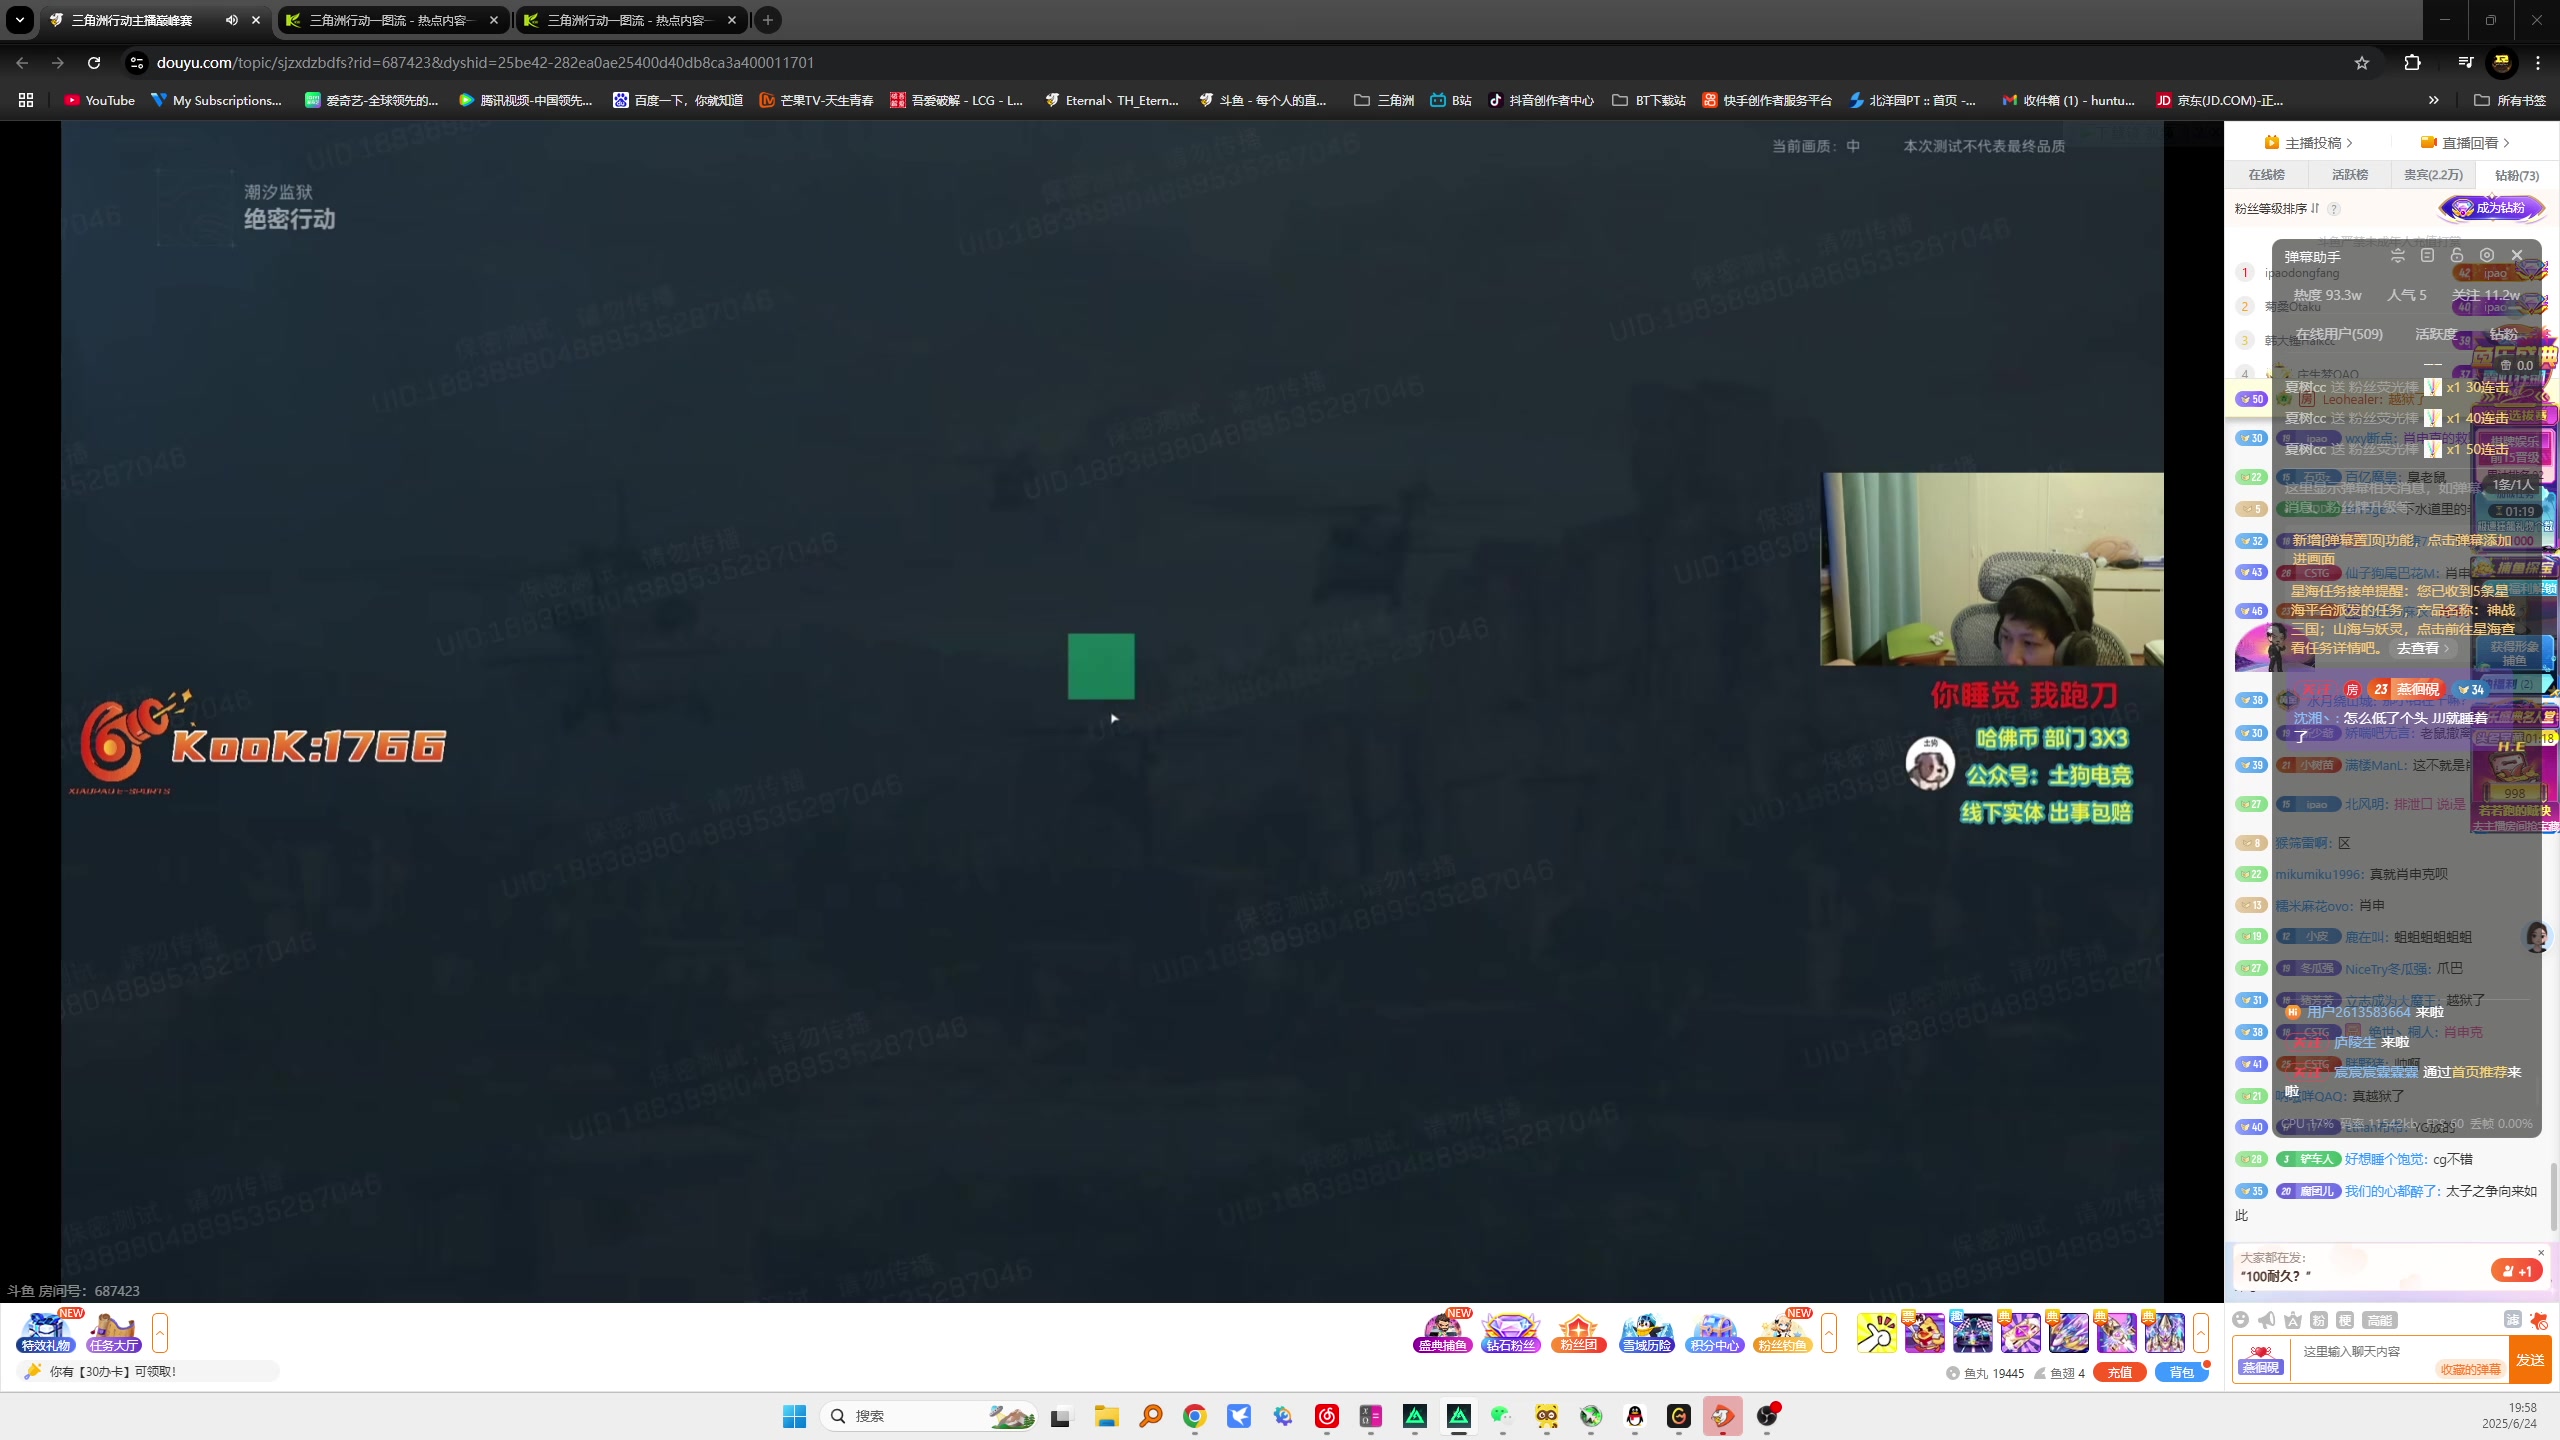Open the tab search dropdown in Chrome
The width and height of the screenshot is (2560, 1440).
(x=19, y=20)
